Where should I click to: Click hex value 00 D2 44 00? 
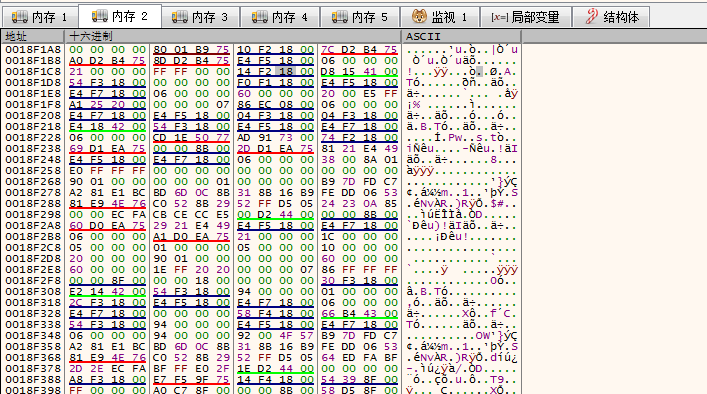click(275, 215)
